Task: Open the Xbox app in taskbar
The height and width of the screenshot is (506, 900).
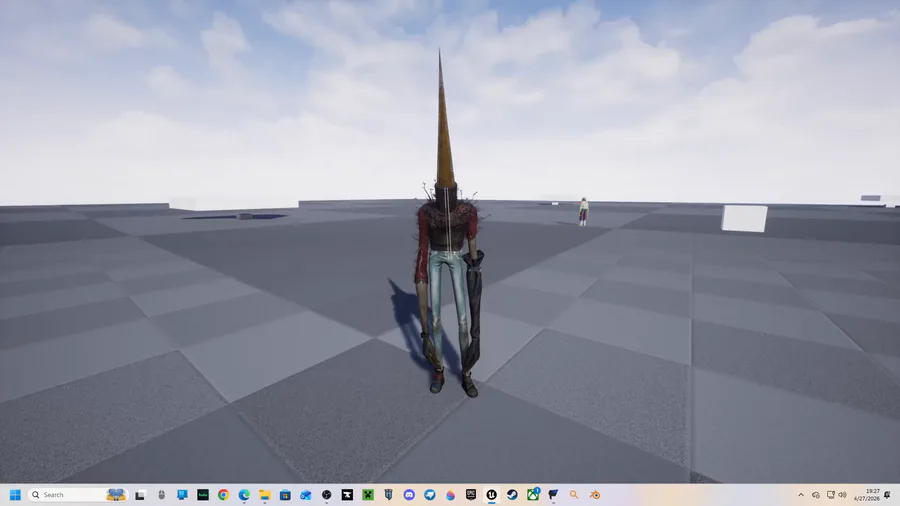Action: (533, 495)
